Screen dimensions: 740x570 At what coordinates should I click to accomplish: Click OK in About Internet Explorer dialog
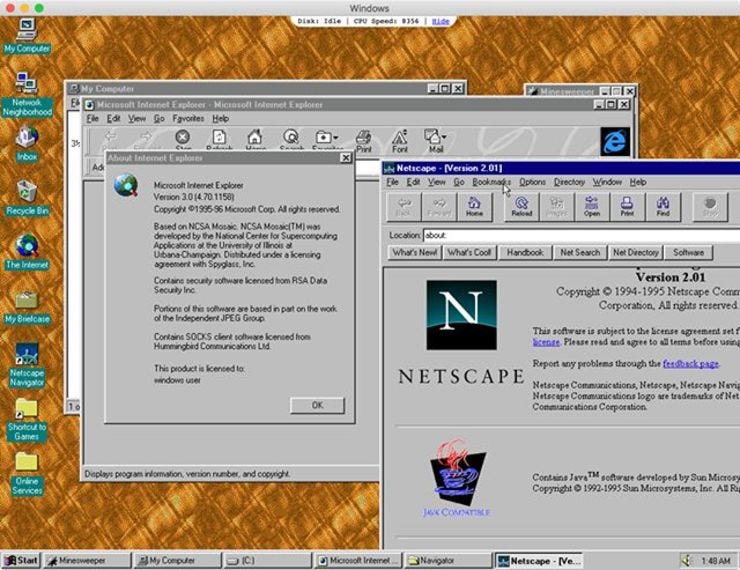coord(317,405)
